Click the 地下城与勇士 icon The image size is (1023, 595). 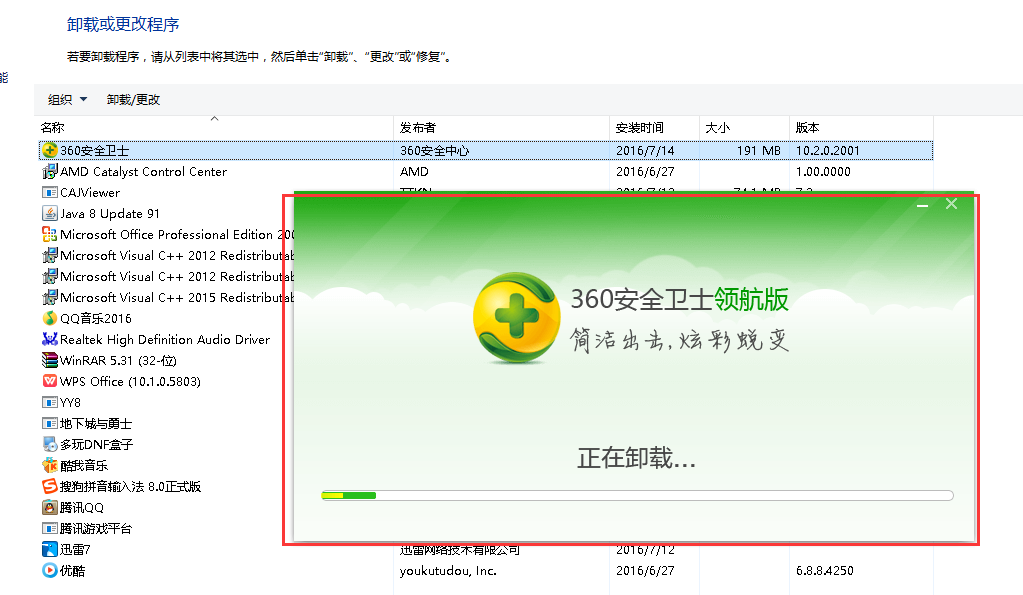(x=50, y=423)
